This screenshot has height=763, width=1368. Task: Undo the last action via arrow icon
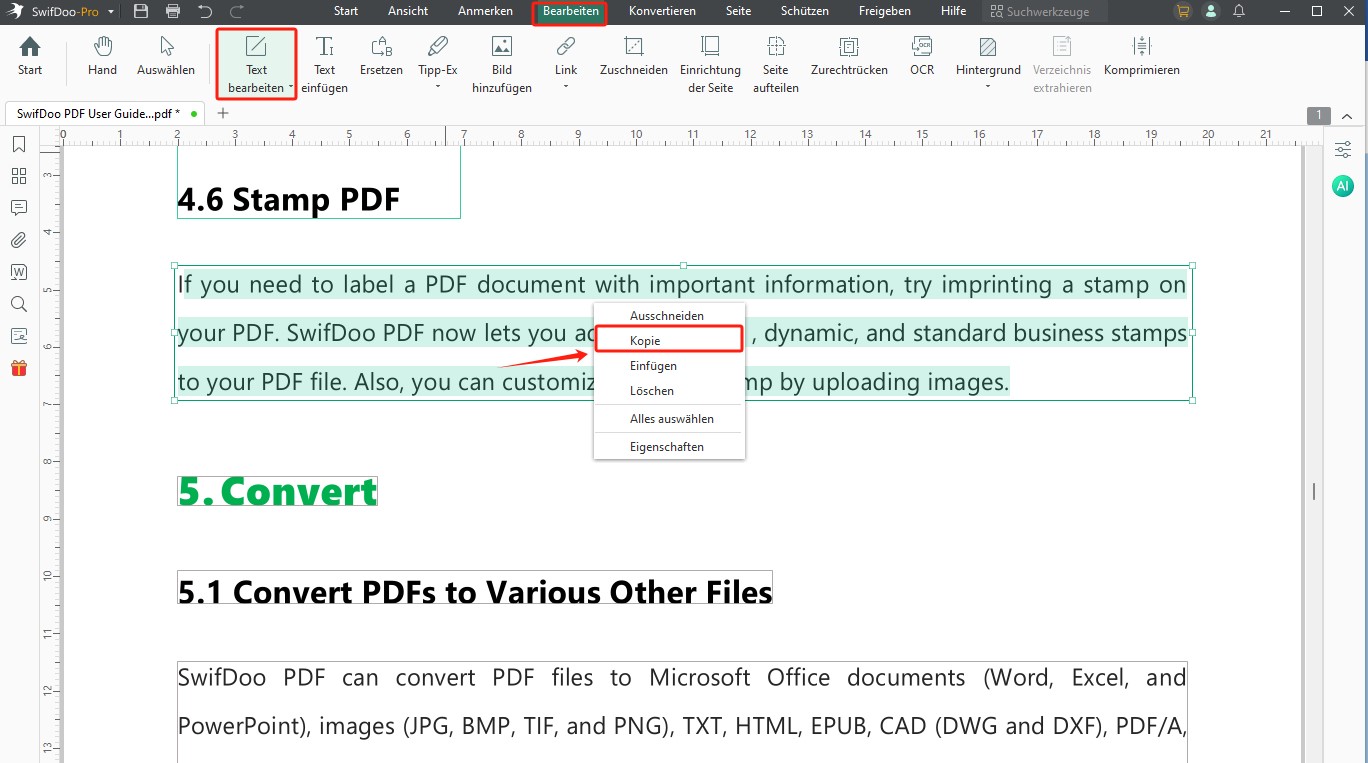(205, 11)
